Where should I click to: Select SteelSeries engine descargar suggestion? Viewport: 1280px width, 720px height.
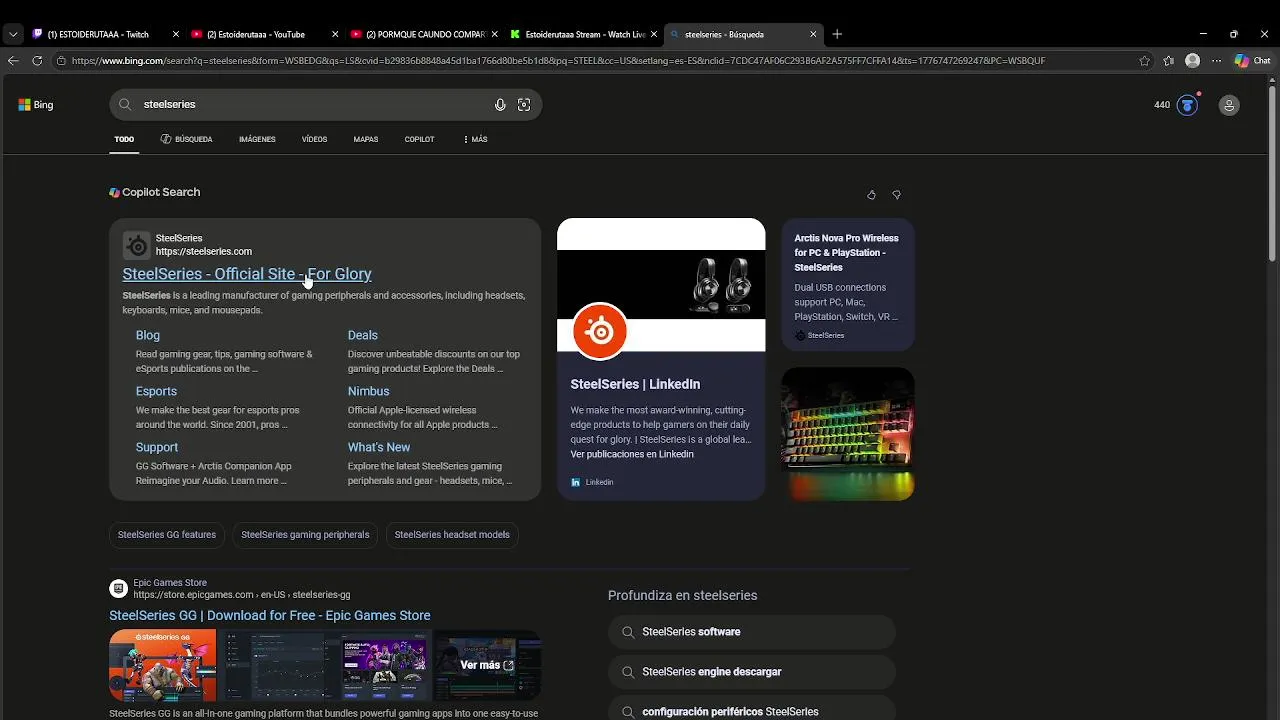tap(751, 672)
